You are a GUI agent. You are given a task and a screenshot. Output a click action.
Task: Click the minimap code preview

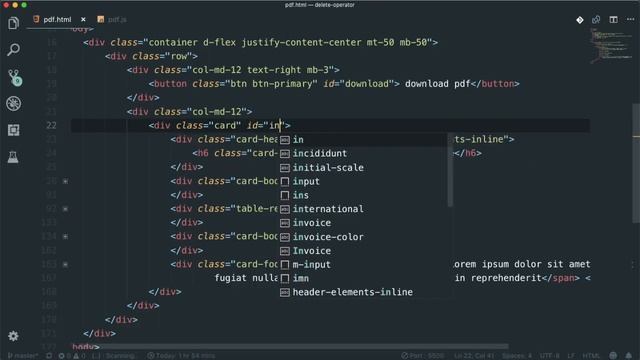coord(611,46)
